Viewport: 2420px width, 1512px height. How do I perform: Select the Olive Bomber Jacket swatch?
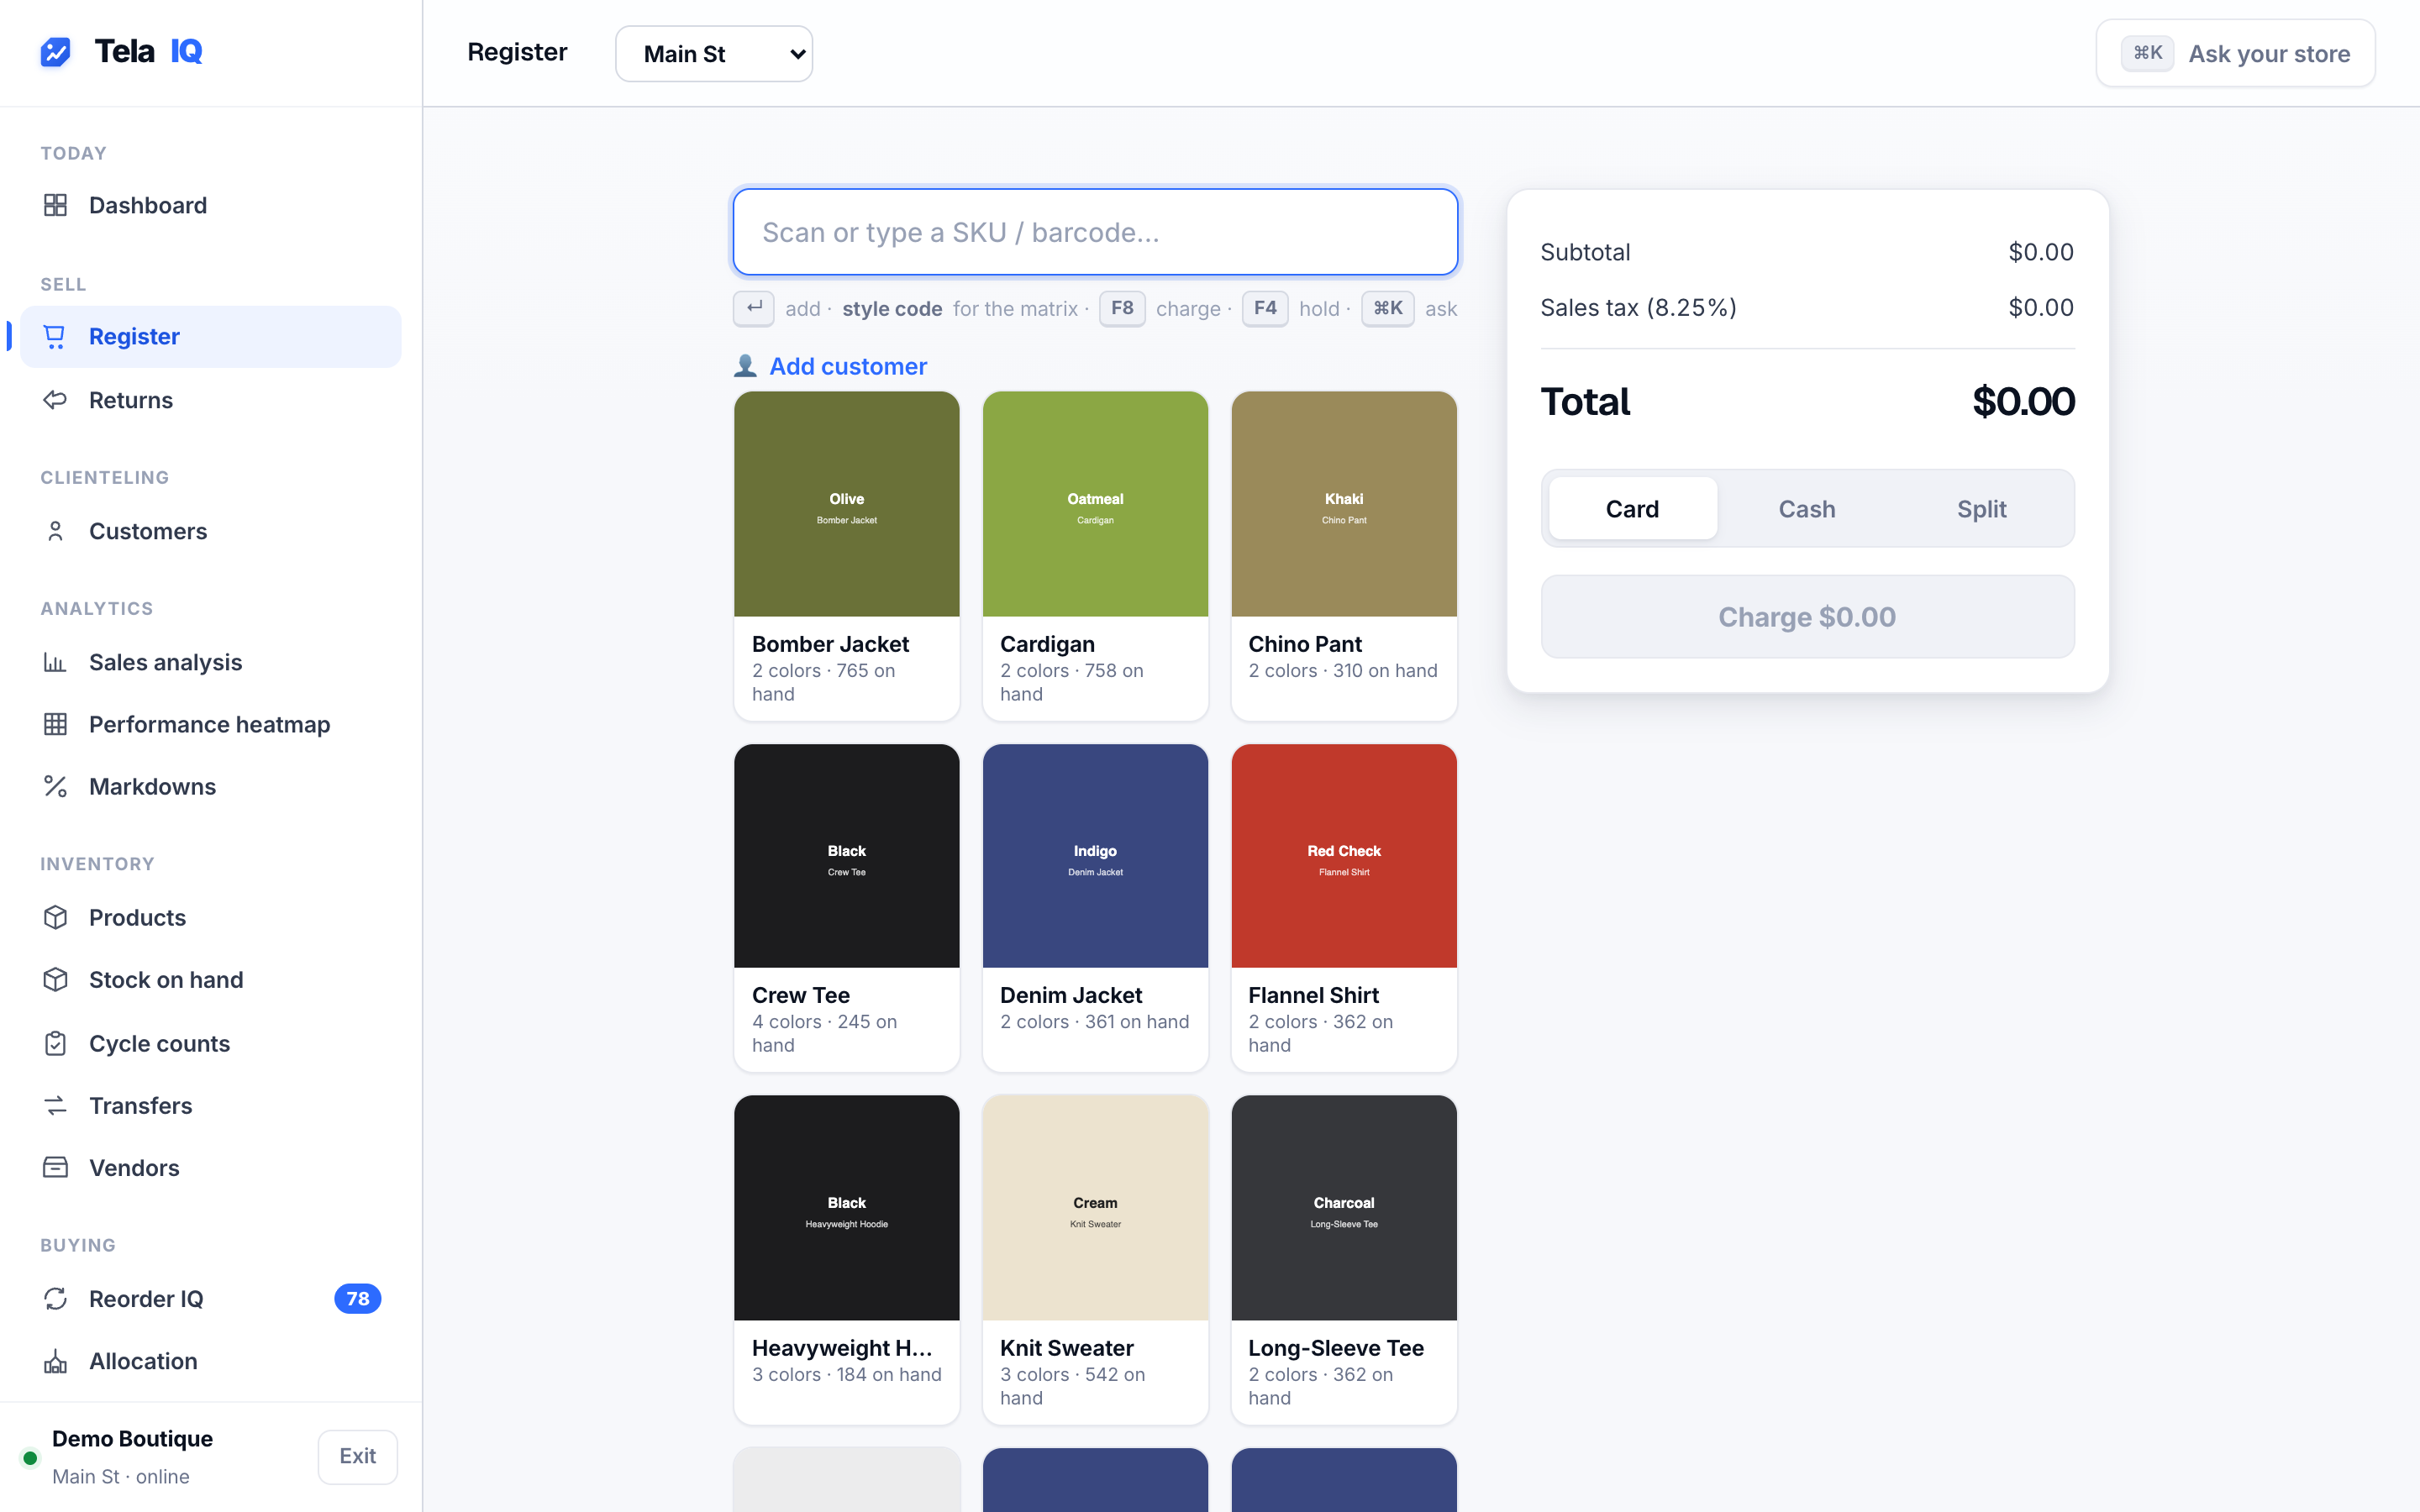pos(846,504)
